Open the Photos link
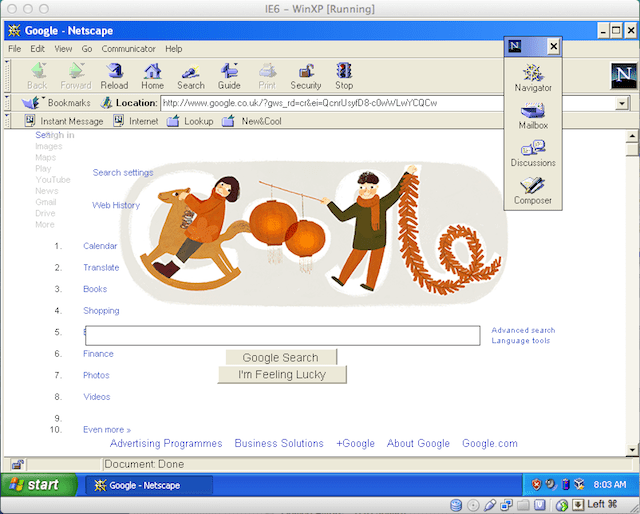Image resolution: width=640 pixels, height=514 pixels. point(96,375)
